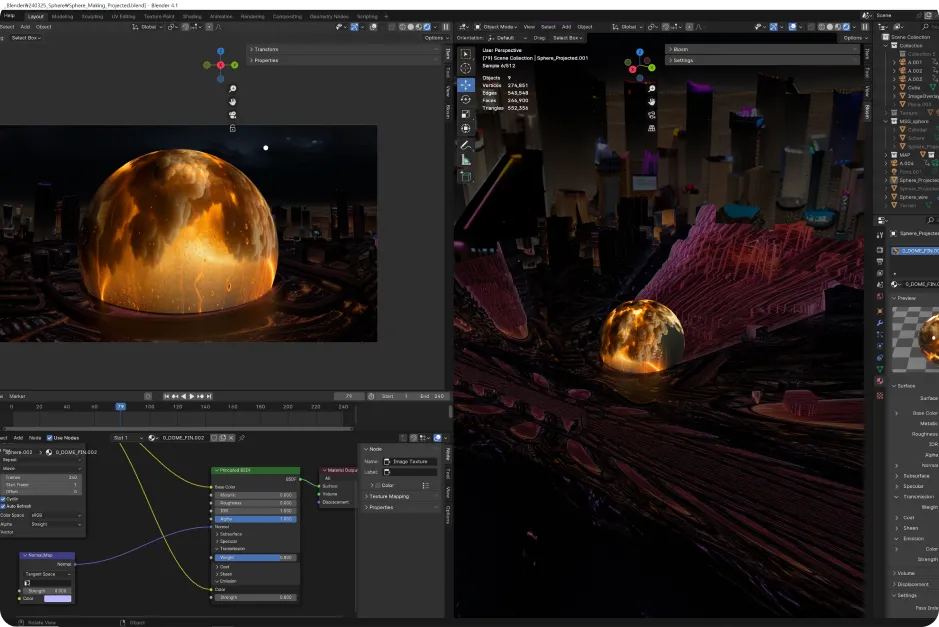Enable solid shading mode in left viewport header
The image size is (939, 627).
click(x=410, y=27)
